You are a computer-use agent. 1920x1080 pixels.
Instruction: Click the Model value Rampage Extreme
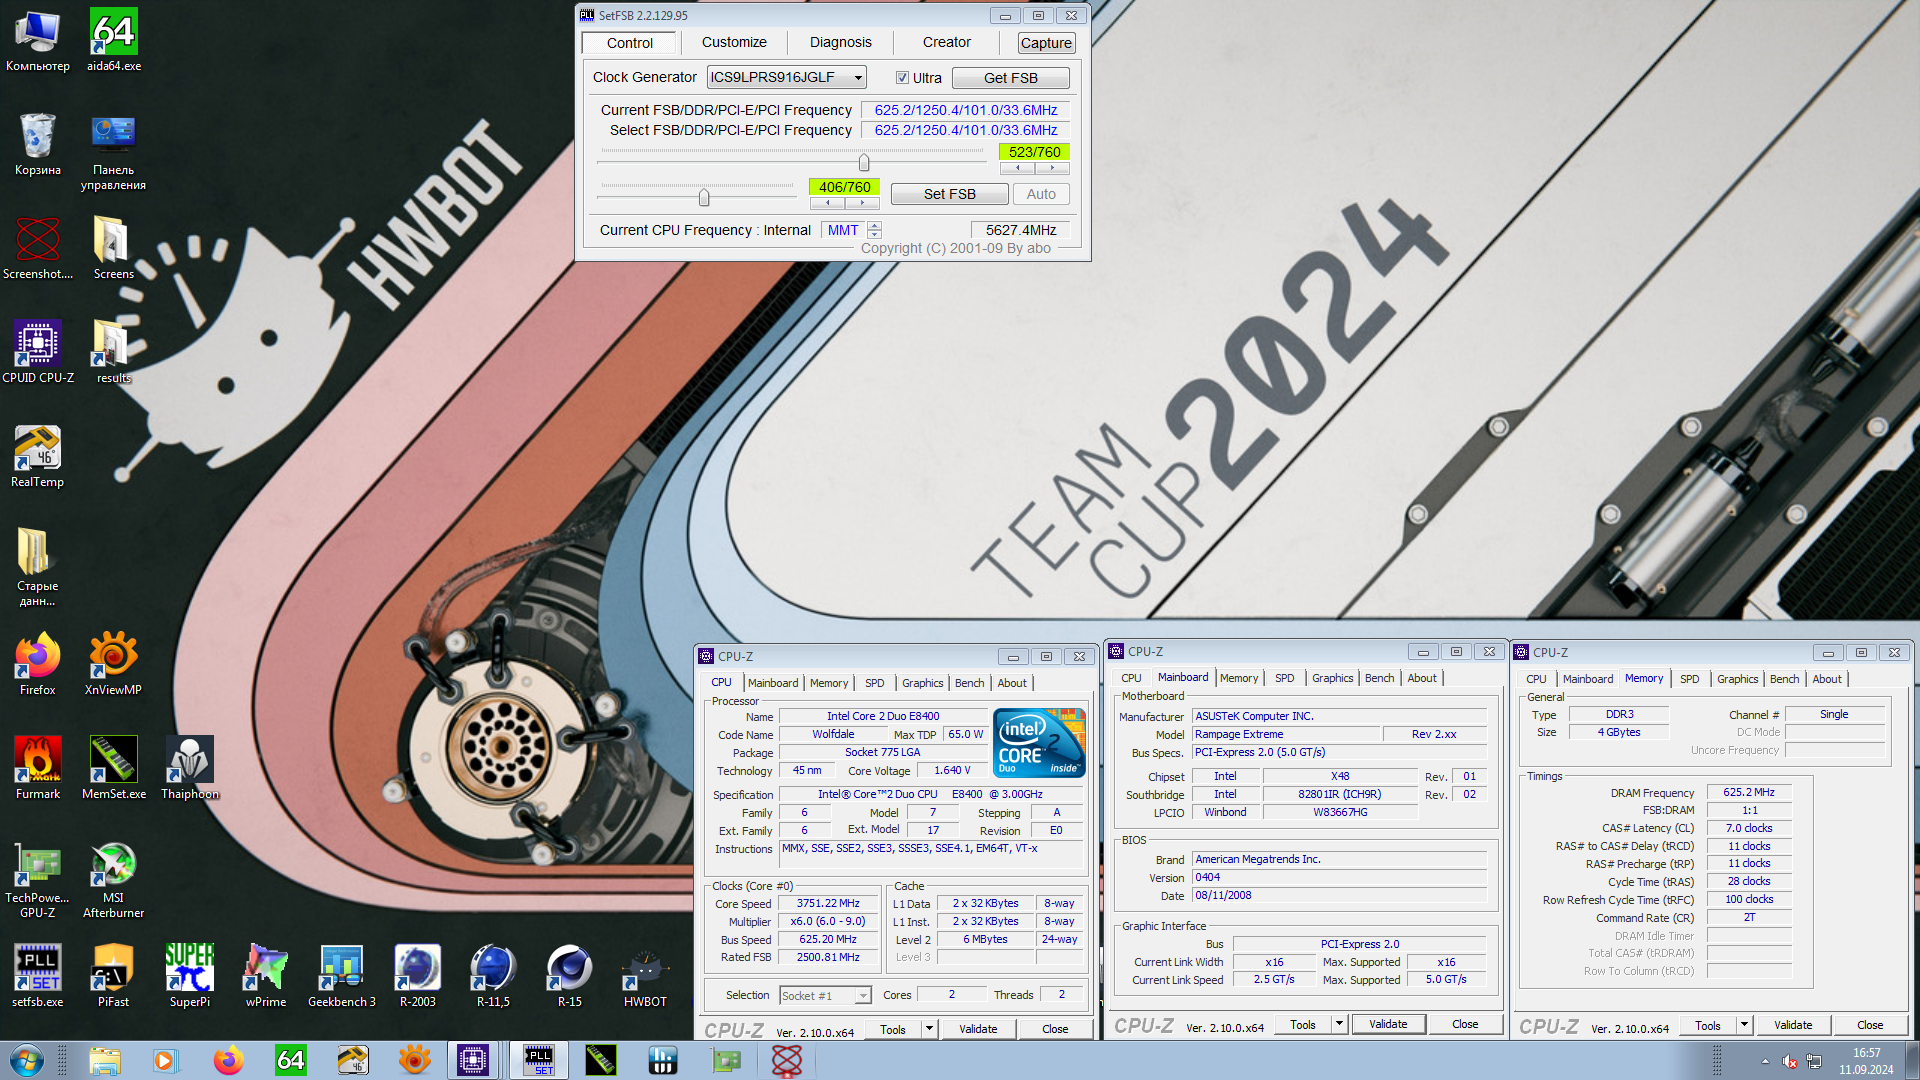coord(1285,734)
